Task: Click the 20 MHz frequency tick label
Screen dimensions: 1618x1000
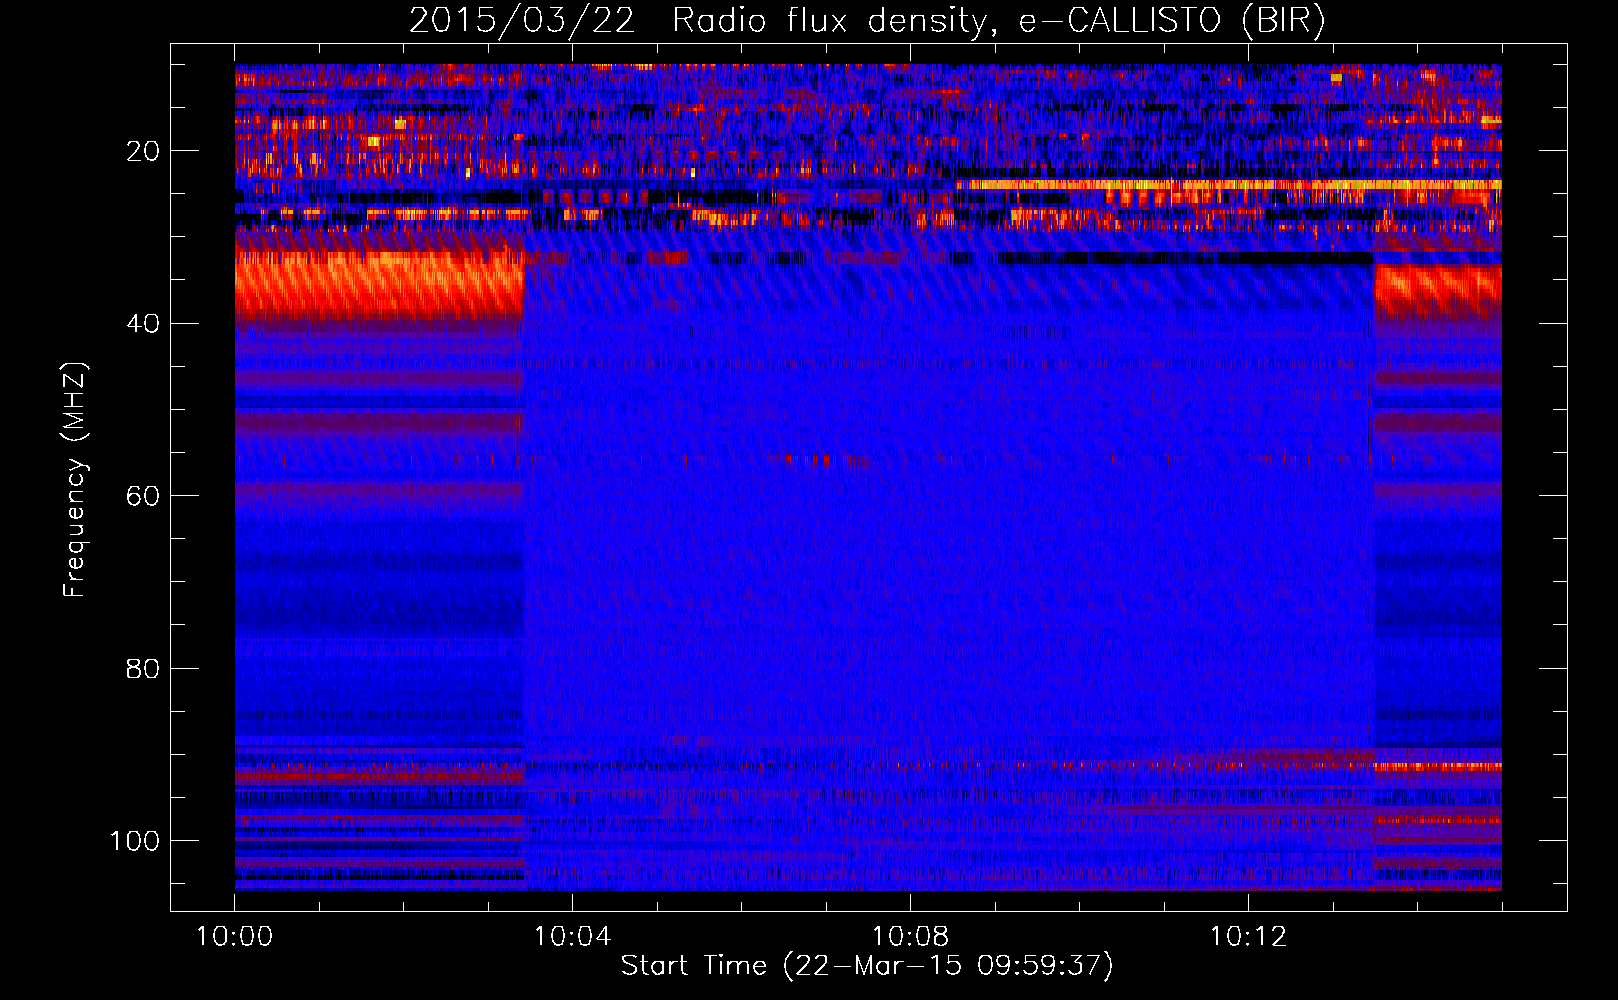Action: pyautogui.click(x=143, y=151)
